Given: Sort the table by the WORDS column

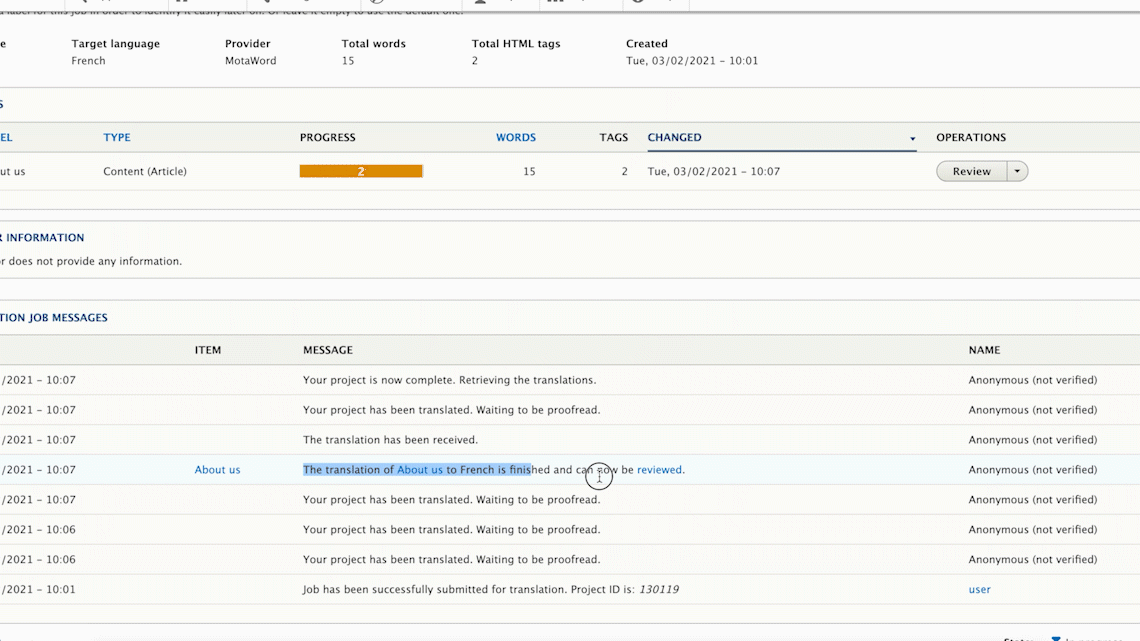Looking at the screenshot, I should [x=516, y=137].
